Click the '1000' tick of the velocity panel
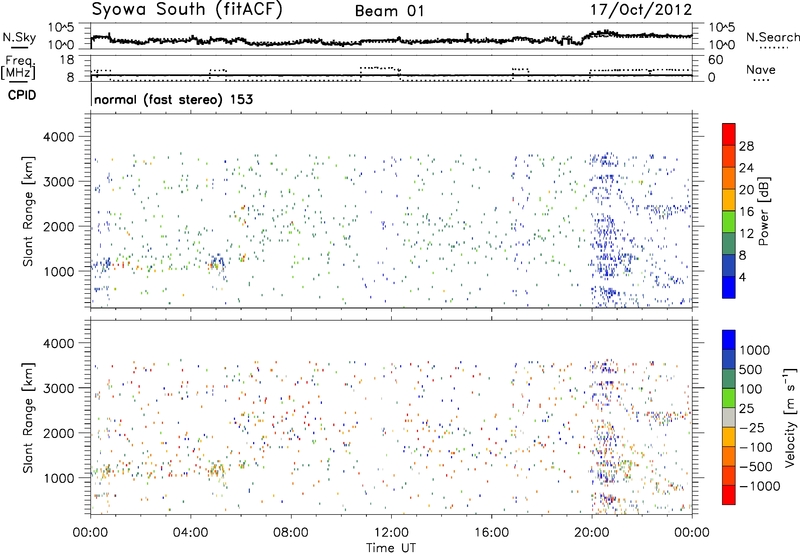 pos(58,478)
